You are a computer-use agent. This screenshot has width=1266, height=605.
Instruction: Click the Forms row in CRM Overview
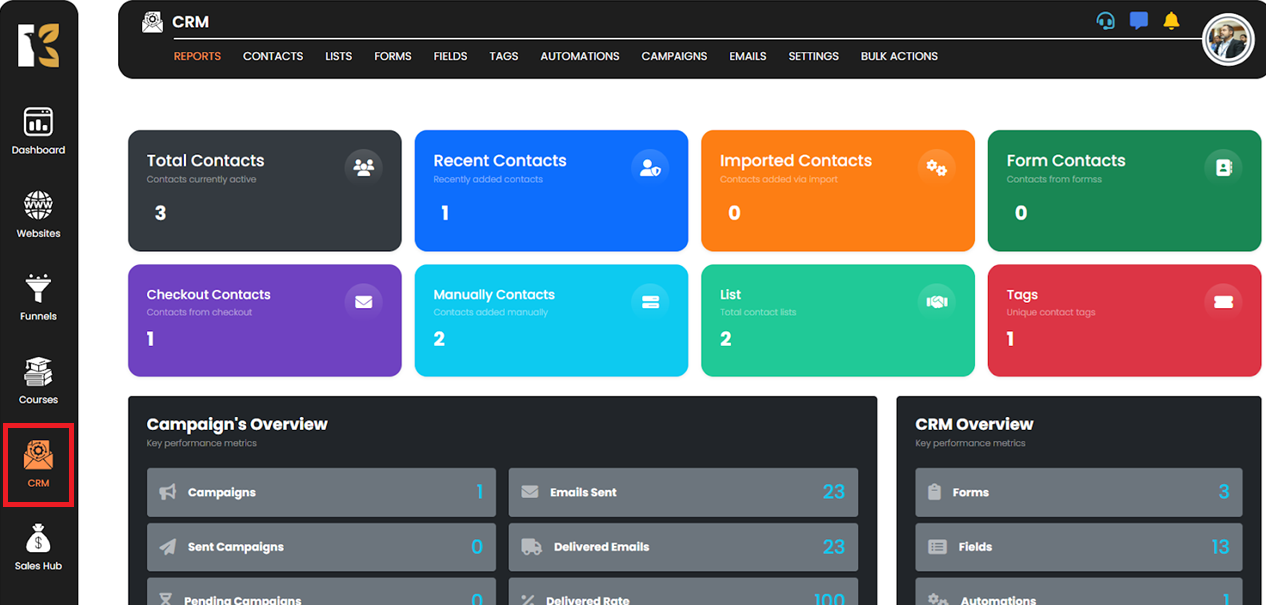(x=1078, y=492)
